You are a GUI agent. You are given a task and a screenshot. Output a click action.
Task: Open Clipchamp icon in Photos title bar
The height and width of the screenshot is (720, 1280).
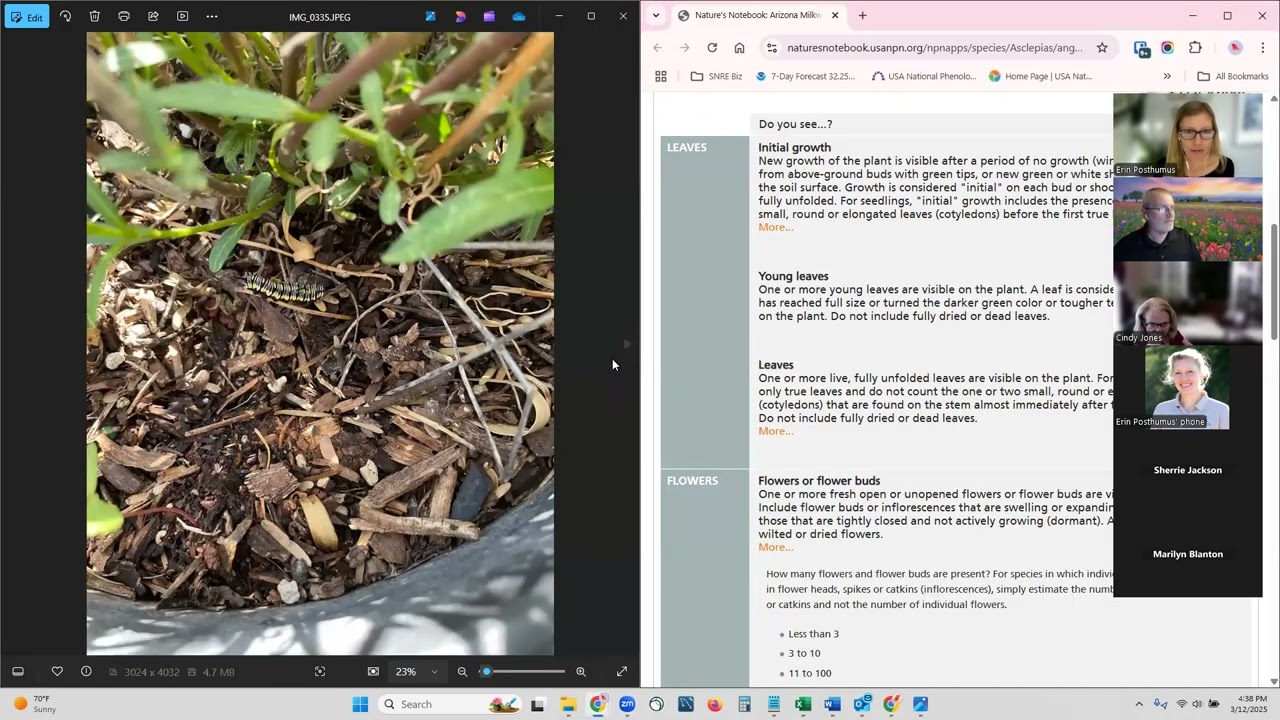tap(460, 17)
